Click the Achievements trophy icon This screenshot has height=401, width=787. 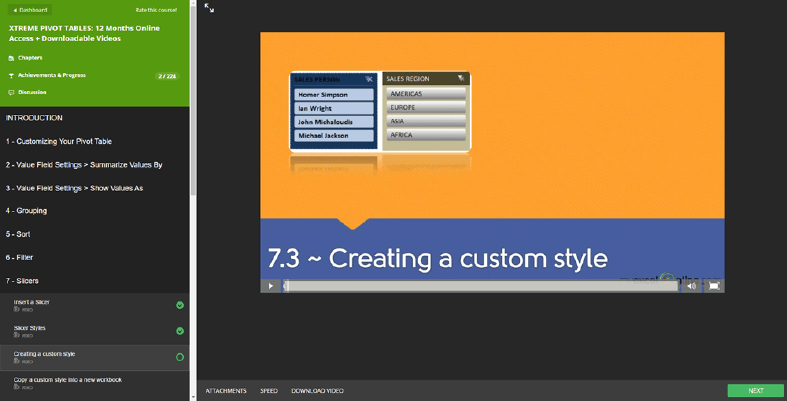[x=11, y=76]
